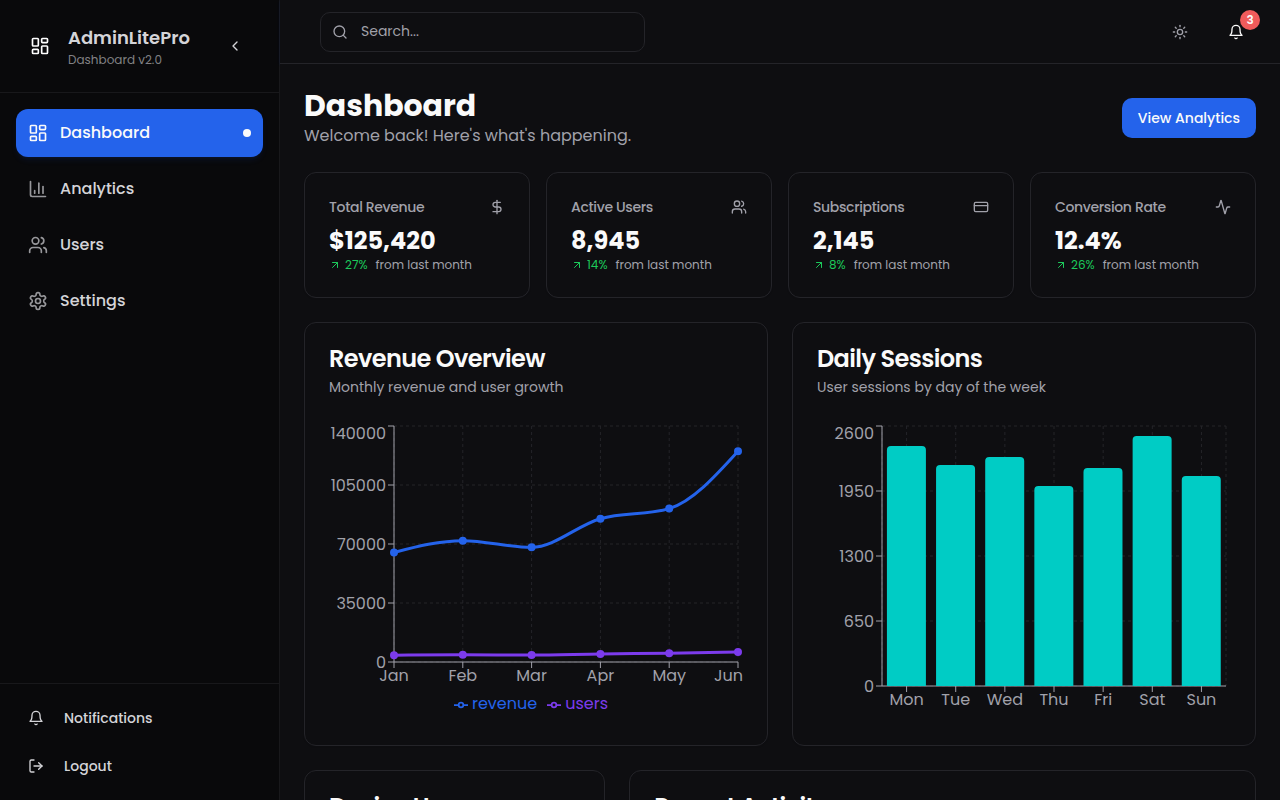The height and width of the screenshot is (800, 1280).
Task: Click the Jun revenue data point
Action: click(x=738, y=451)
